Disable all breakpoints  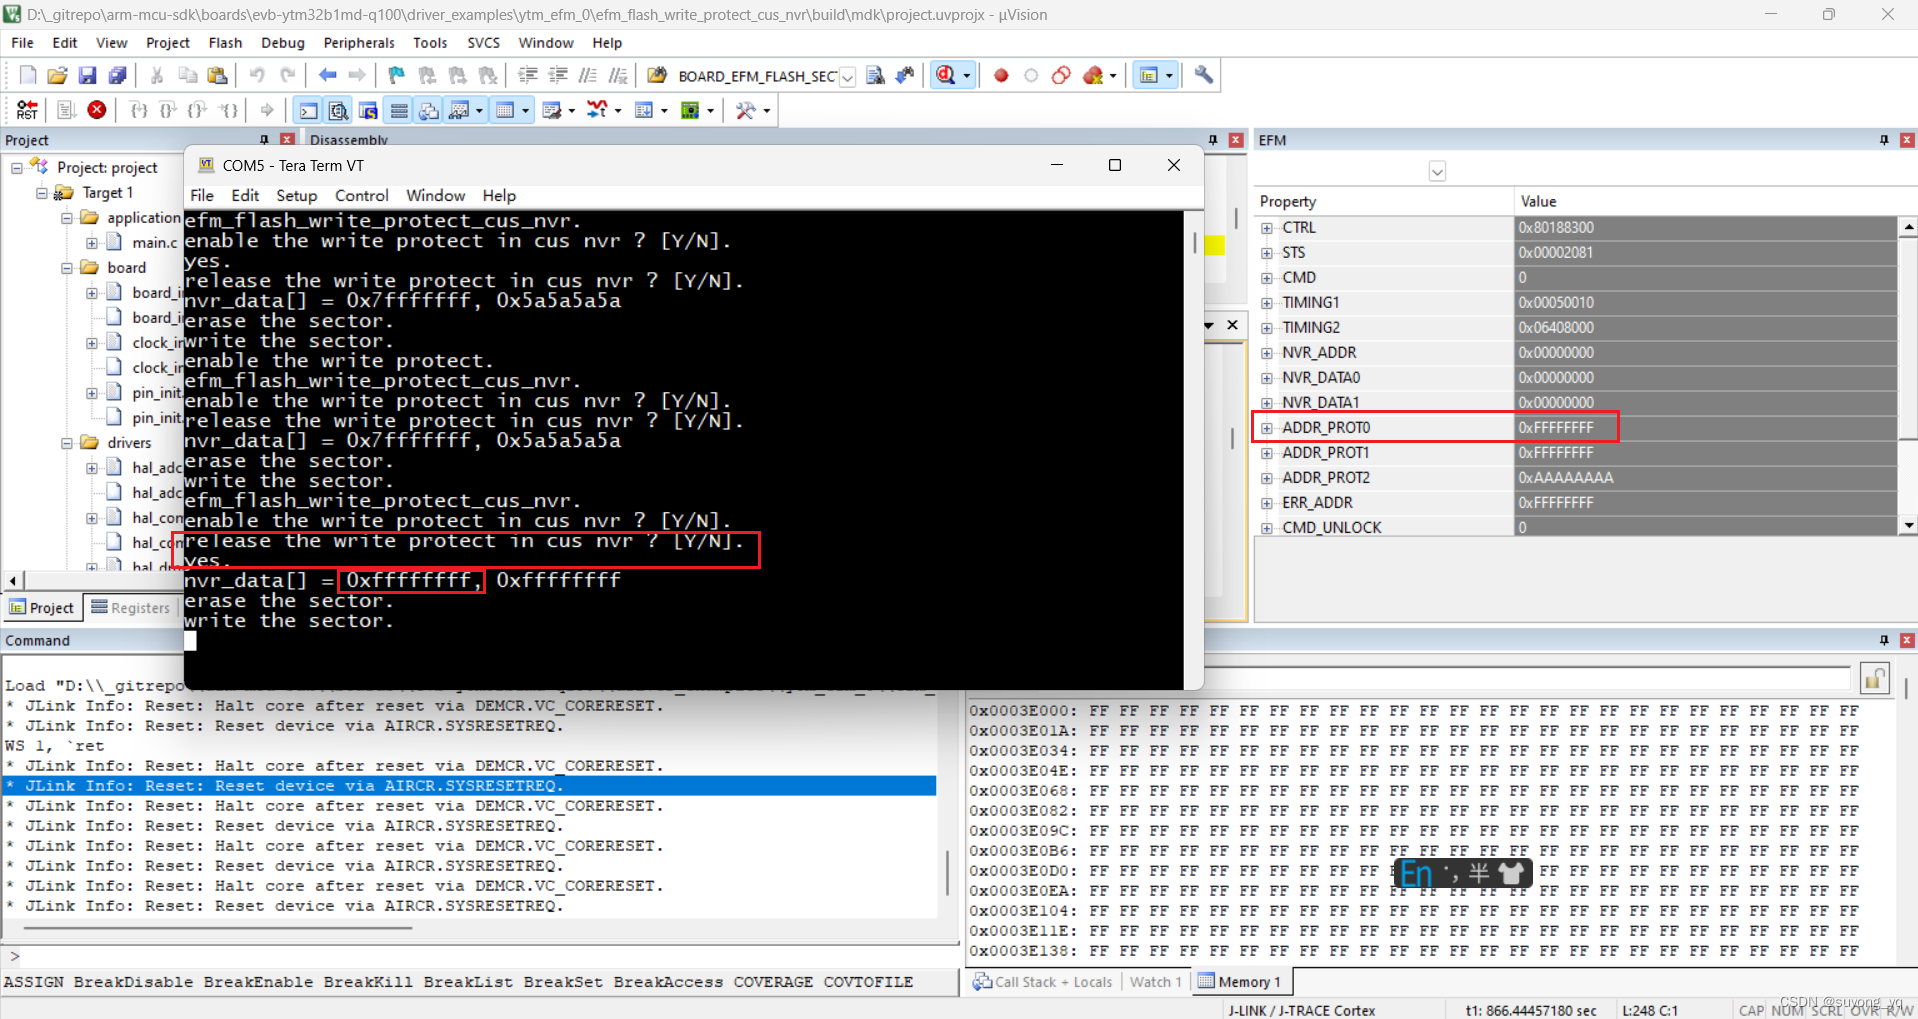click(1061, 75)
